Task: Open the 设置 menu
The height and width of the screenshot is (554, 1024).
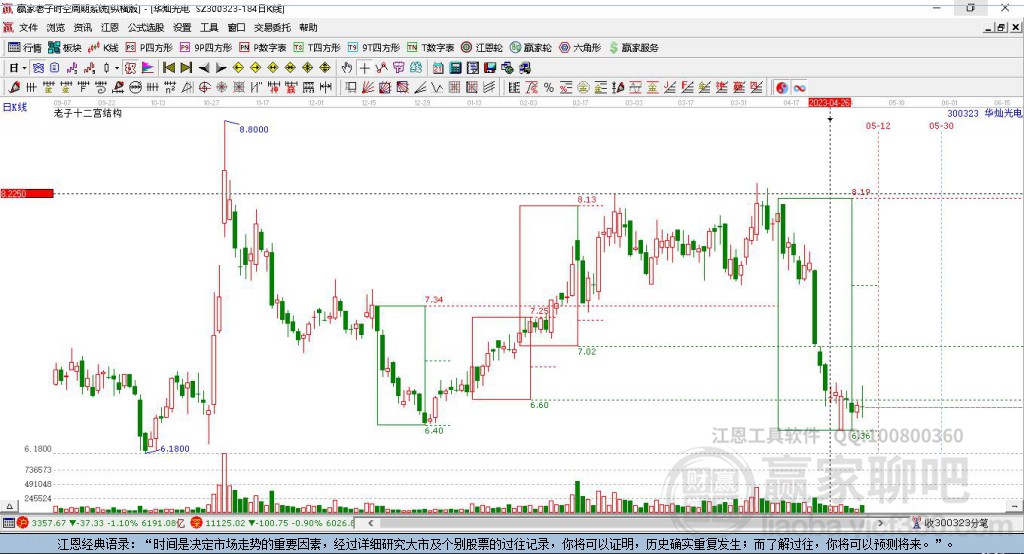Action: 182,27
